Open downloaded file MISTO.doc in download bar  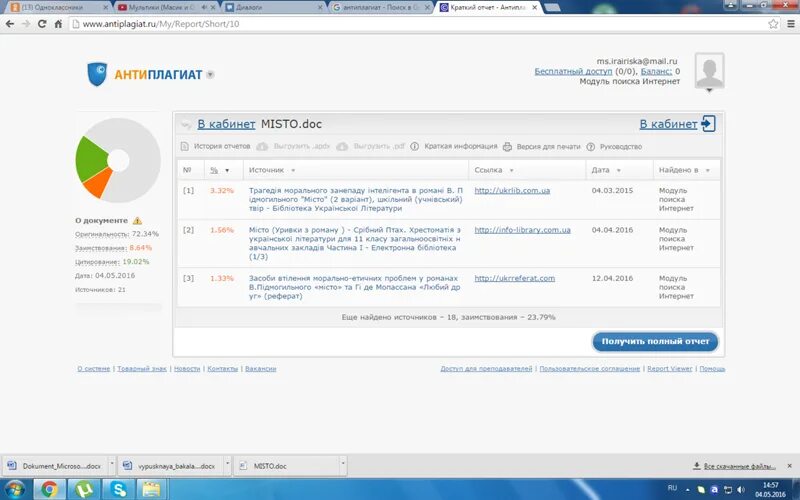[x=287, y=466]
